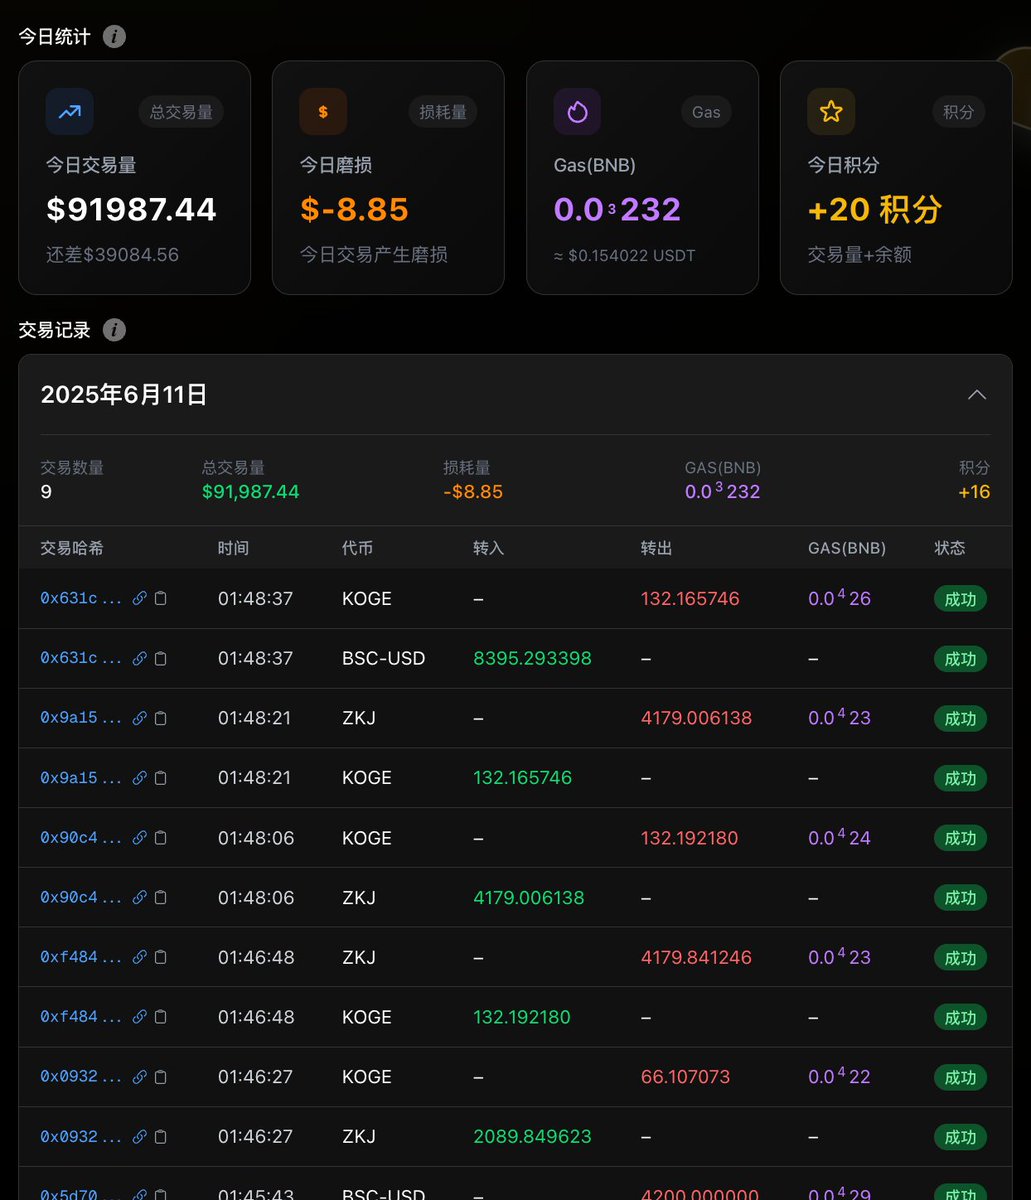This screenshot has height=1200, width=1031.
Task: Click the 总交易量 tag on first card
Action: coord(181,112)
